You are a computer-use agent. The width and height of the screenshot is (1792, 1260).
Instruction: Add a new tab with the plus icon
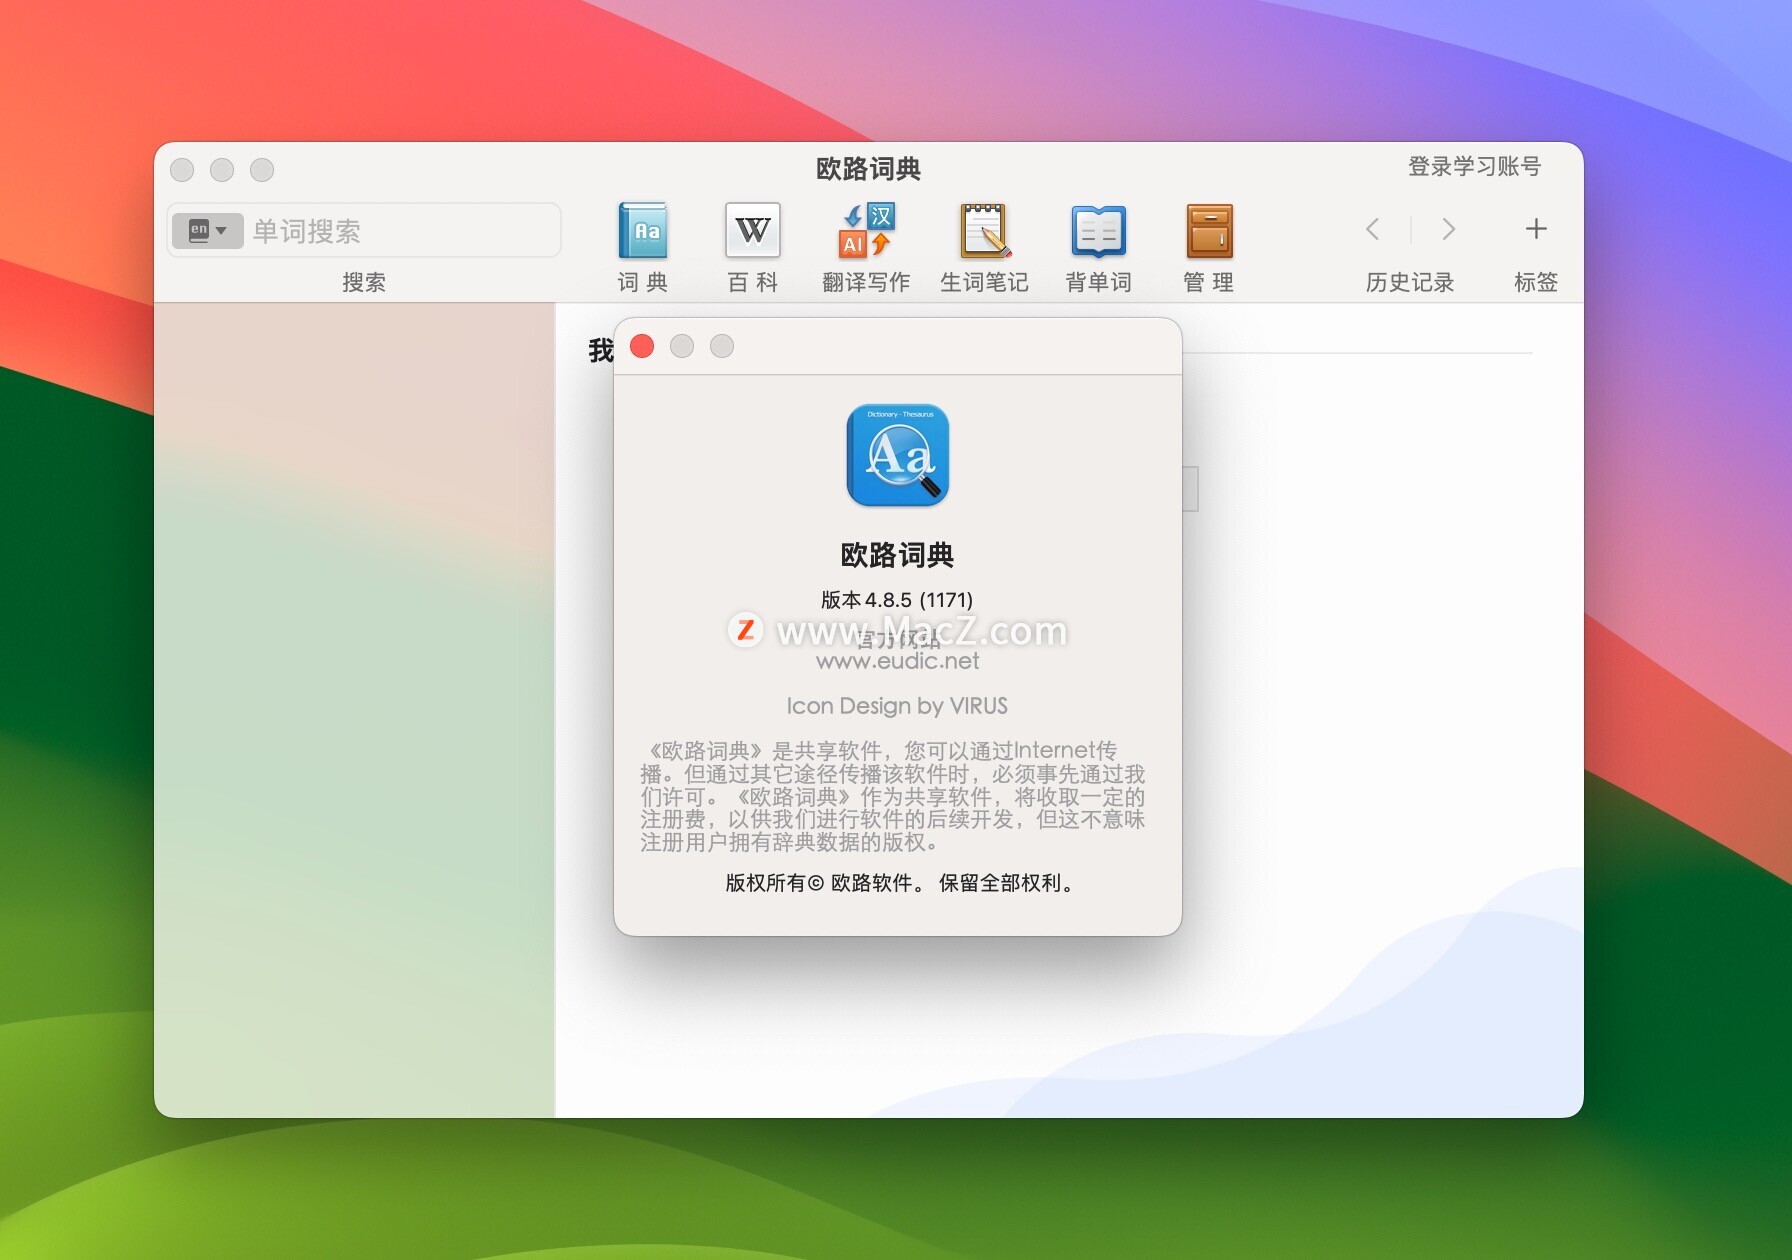tap(1536, 229)
